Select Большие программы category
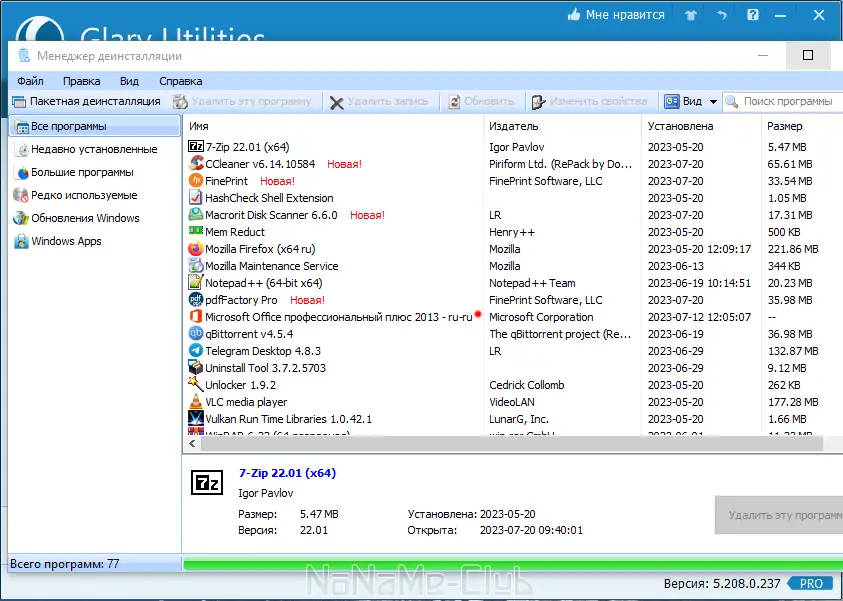Viewport: 843px width, 601px height. click(74, 173)
